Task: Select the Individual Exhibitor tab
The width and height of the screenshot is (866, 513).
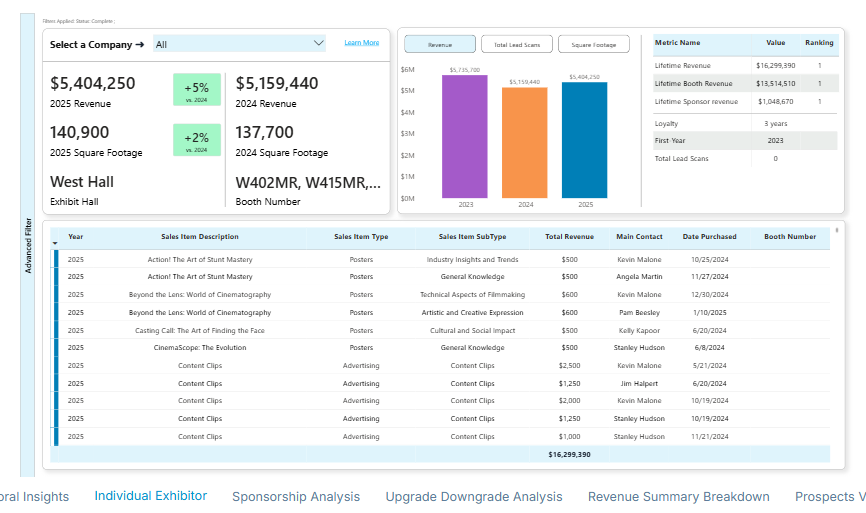Action: [151, 496]
